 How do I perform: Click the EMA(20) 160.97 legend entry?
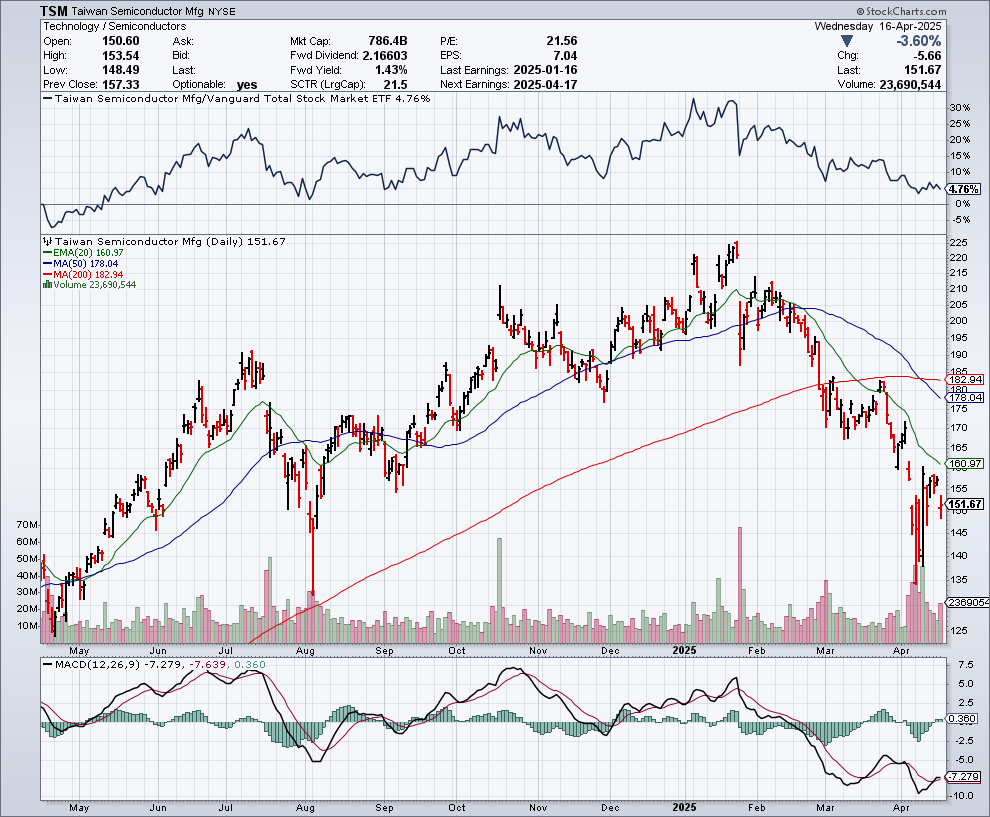pyautogui.click(x=83, y=253)
